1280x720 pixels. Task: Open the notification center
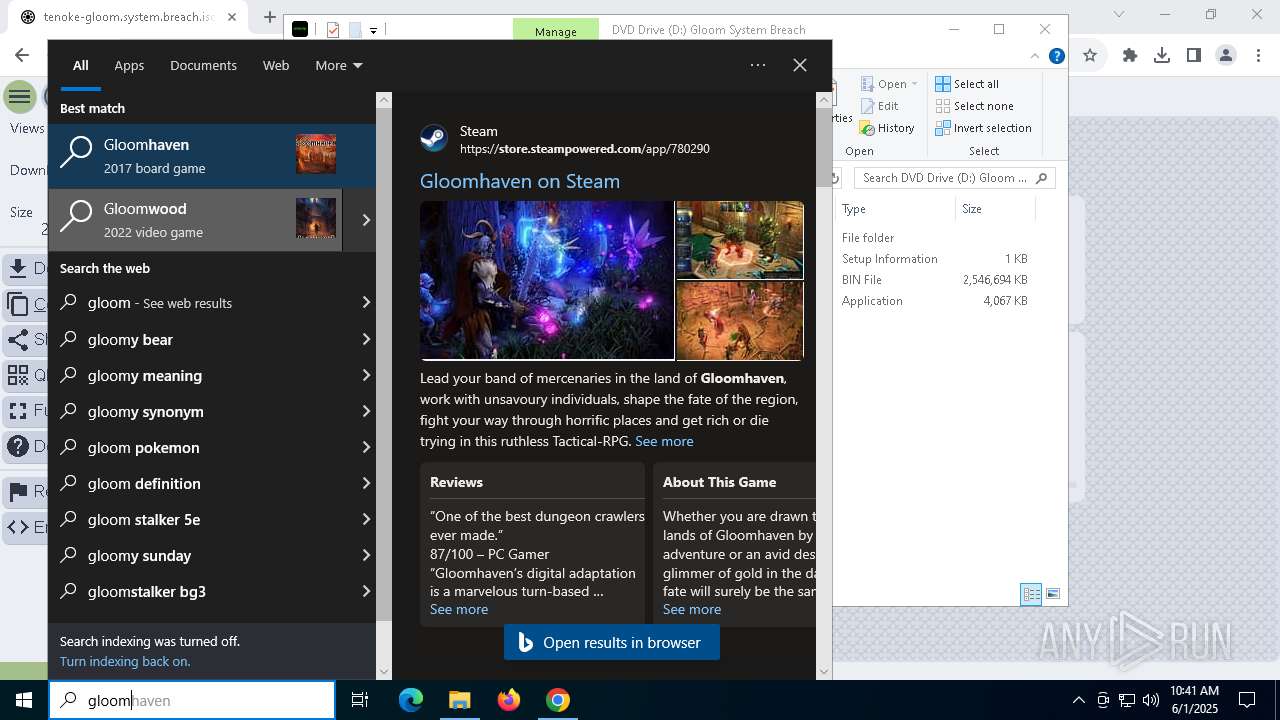[x=1247, y=700]
